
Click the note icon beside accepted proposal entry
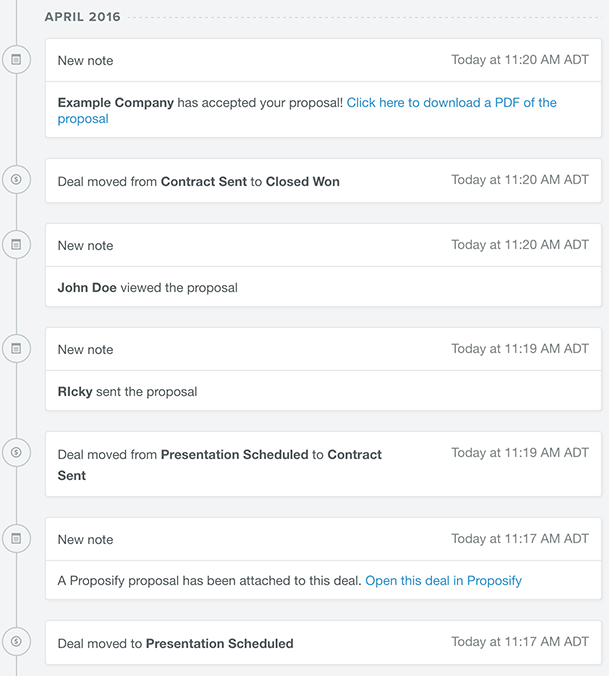[16, 59]
